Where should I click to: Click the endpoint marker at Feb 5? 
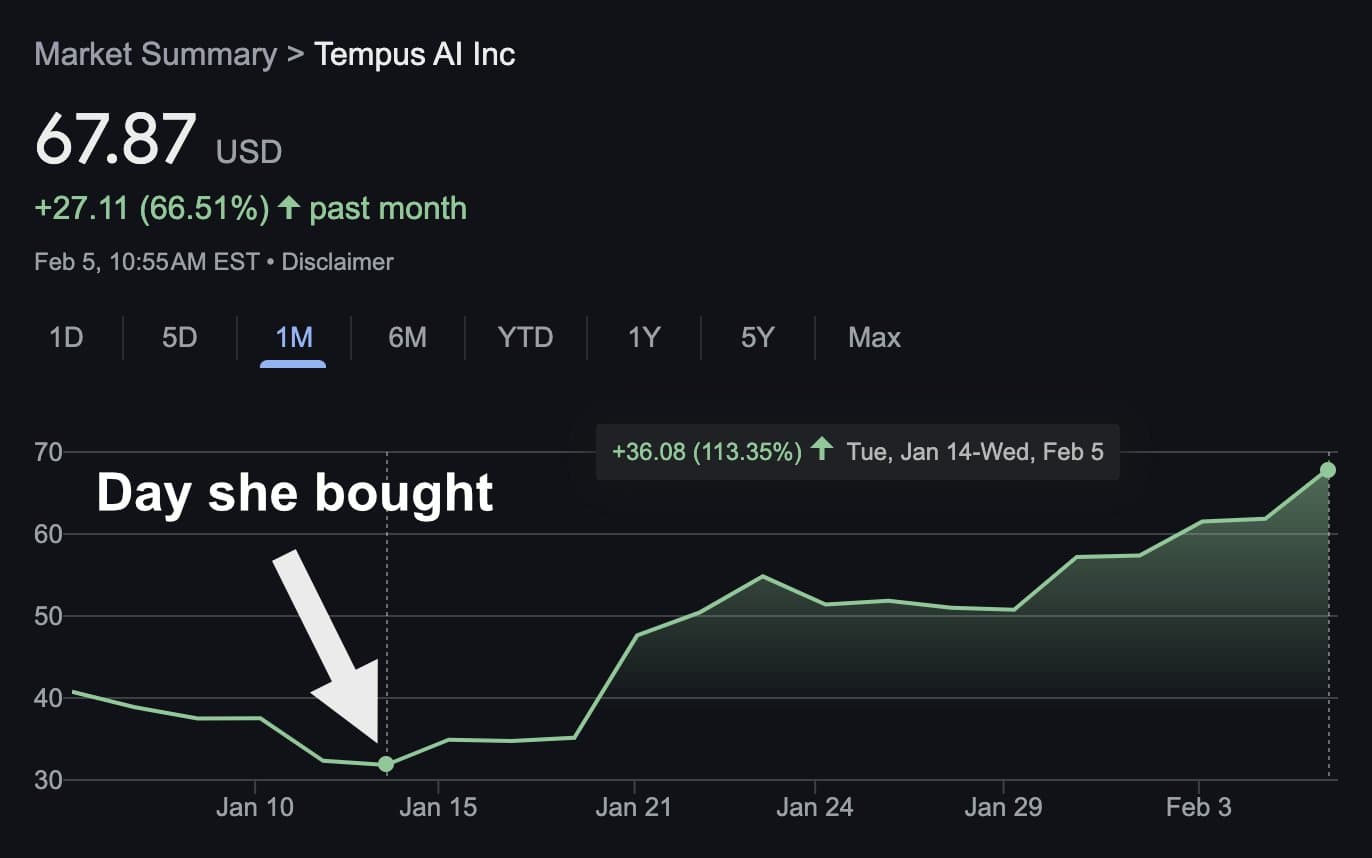pos(1328,469)
